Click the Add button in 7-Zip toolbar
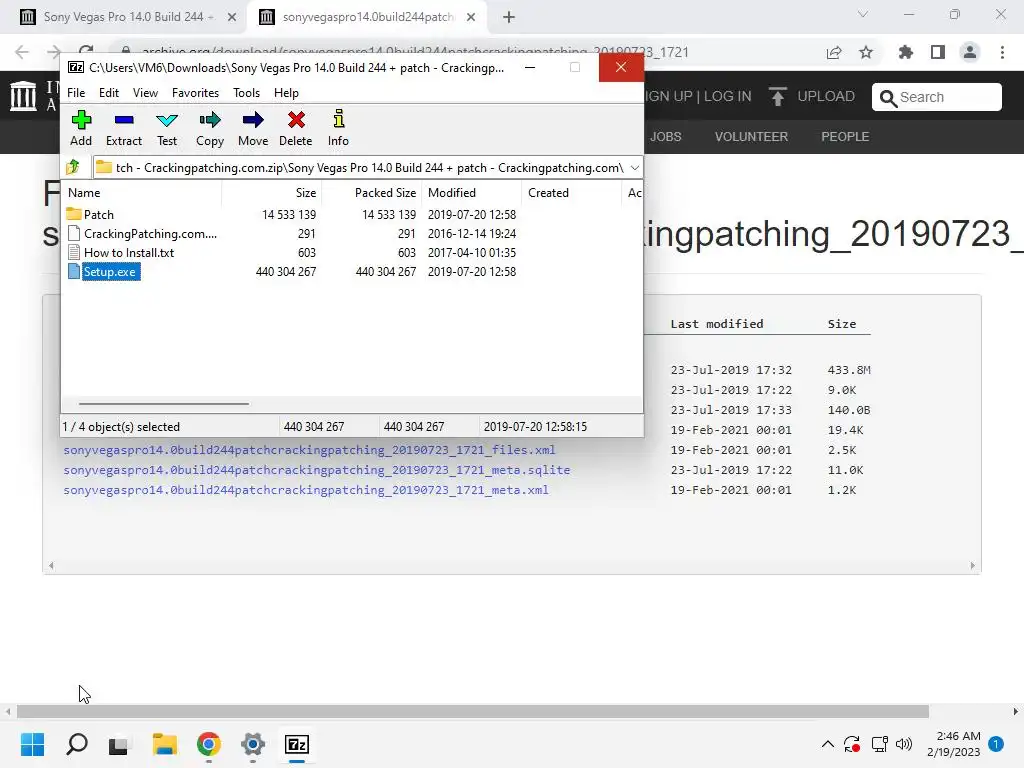The image size is (1024, 768). (x=81, y=129)
